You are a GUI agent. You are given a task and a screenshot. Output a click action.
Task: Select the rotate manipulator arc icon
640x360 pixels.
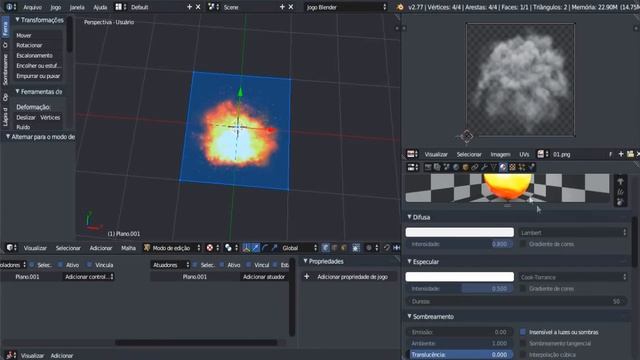265,248
